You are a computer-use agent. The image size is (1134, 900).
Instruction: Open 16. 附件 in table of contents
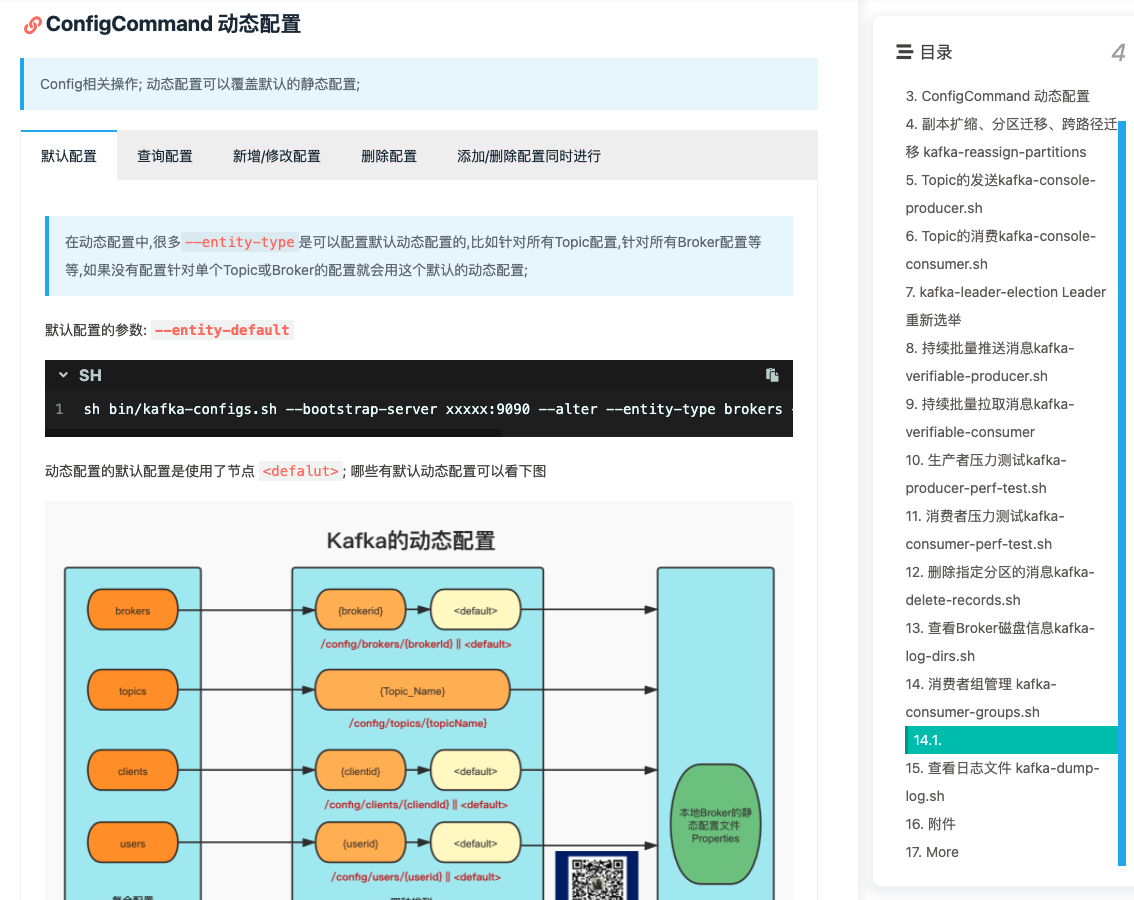pos(930,824)
